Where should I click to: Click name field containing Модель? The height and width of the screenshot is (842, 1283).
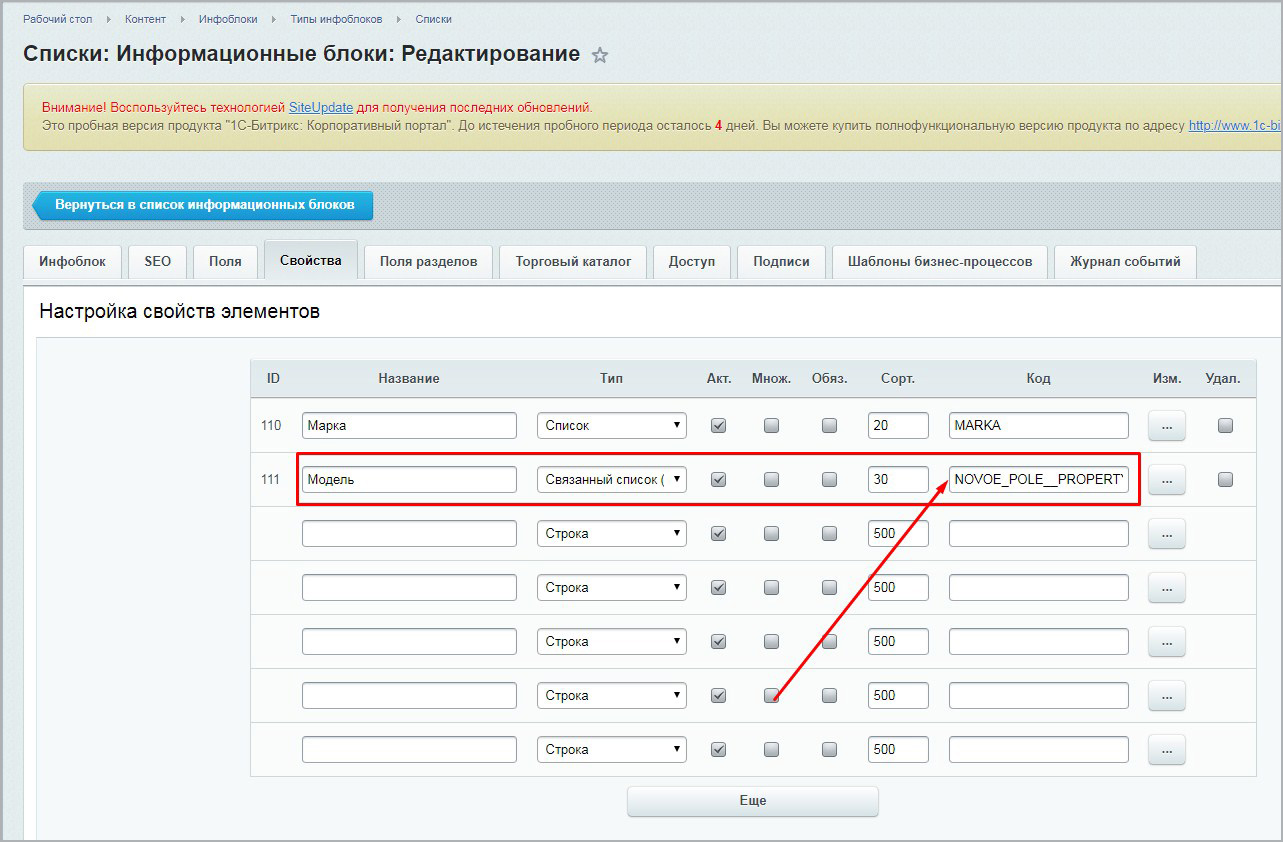point(409,479)
